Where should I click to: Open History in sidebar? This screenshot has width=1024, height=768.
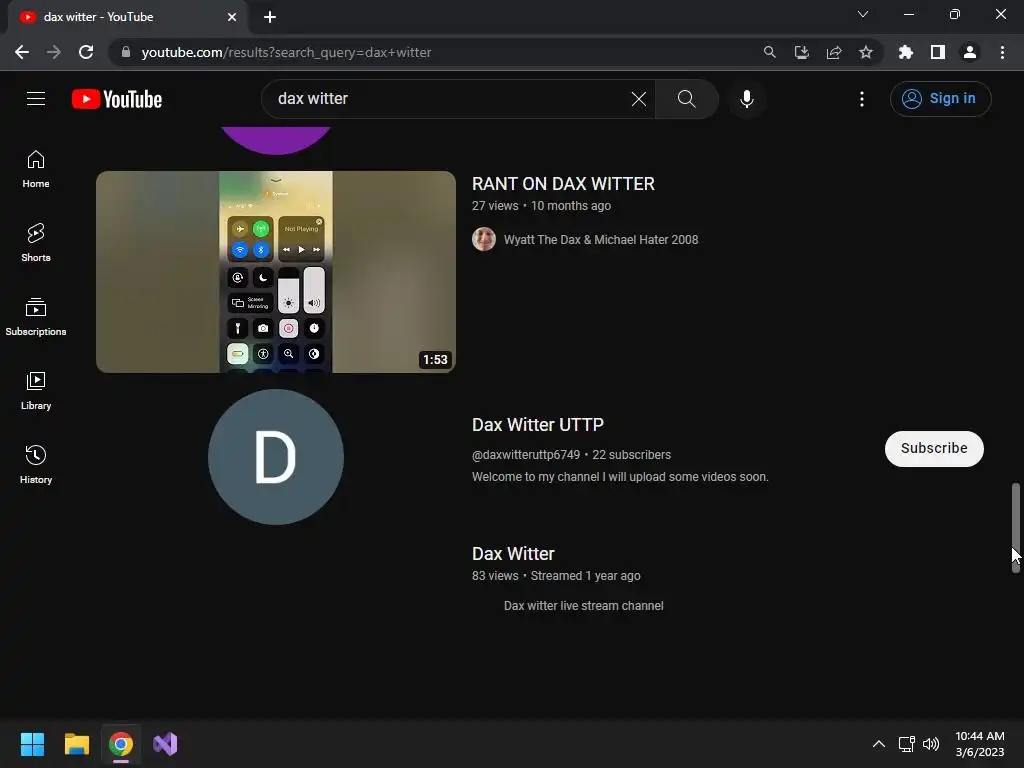coord(36,464)
